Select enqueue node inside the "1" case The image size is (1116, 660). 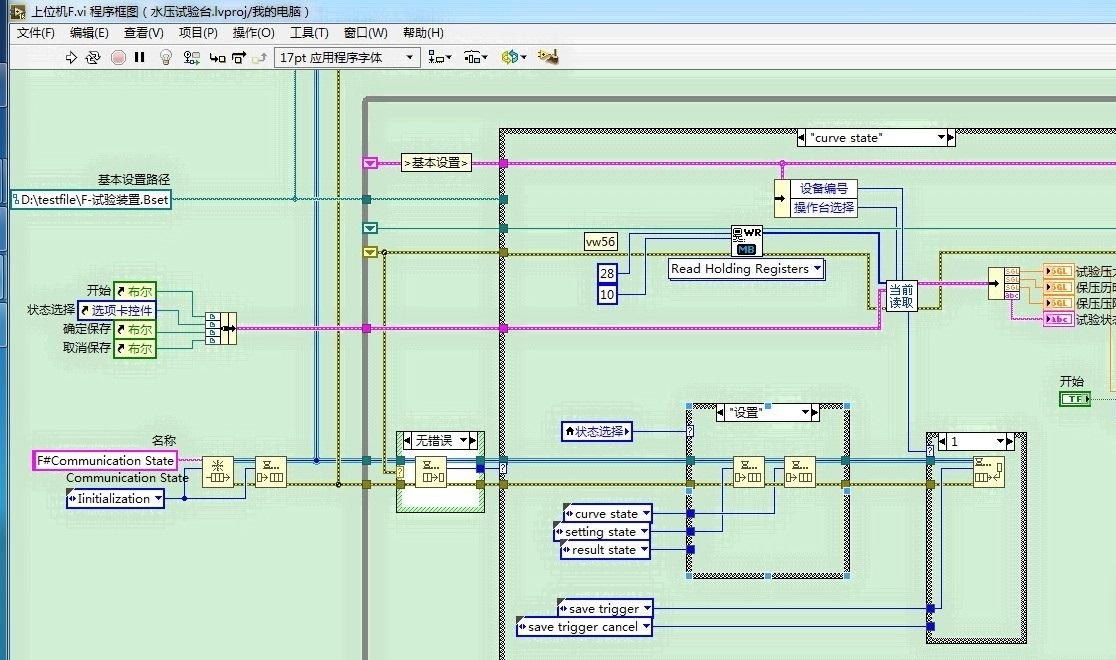pos(989,471)
